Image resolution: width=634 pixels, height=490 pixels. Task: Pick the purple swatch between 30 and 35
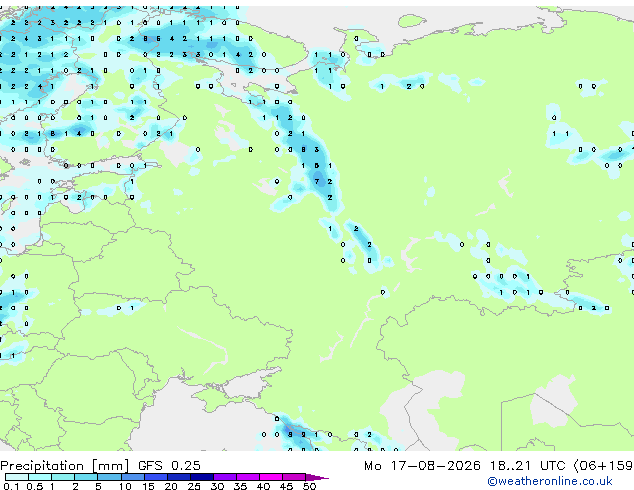[225, 477]
